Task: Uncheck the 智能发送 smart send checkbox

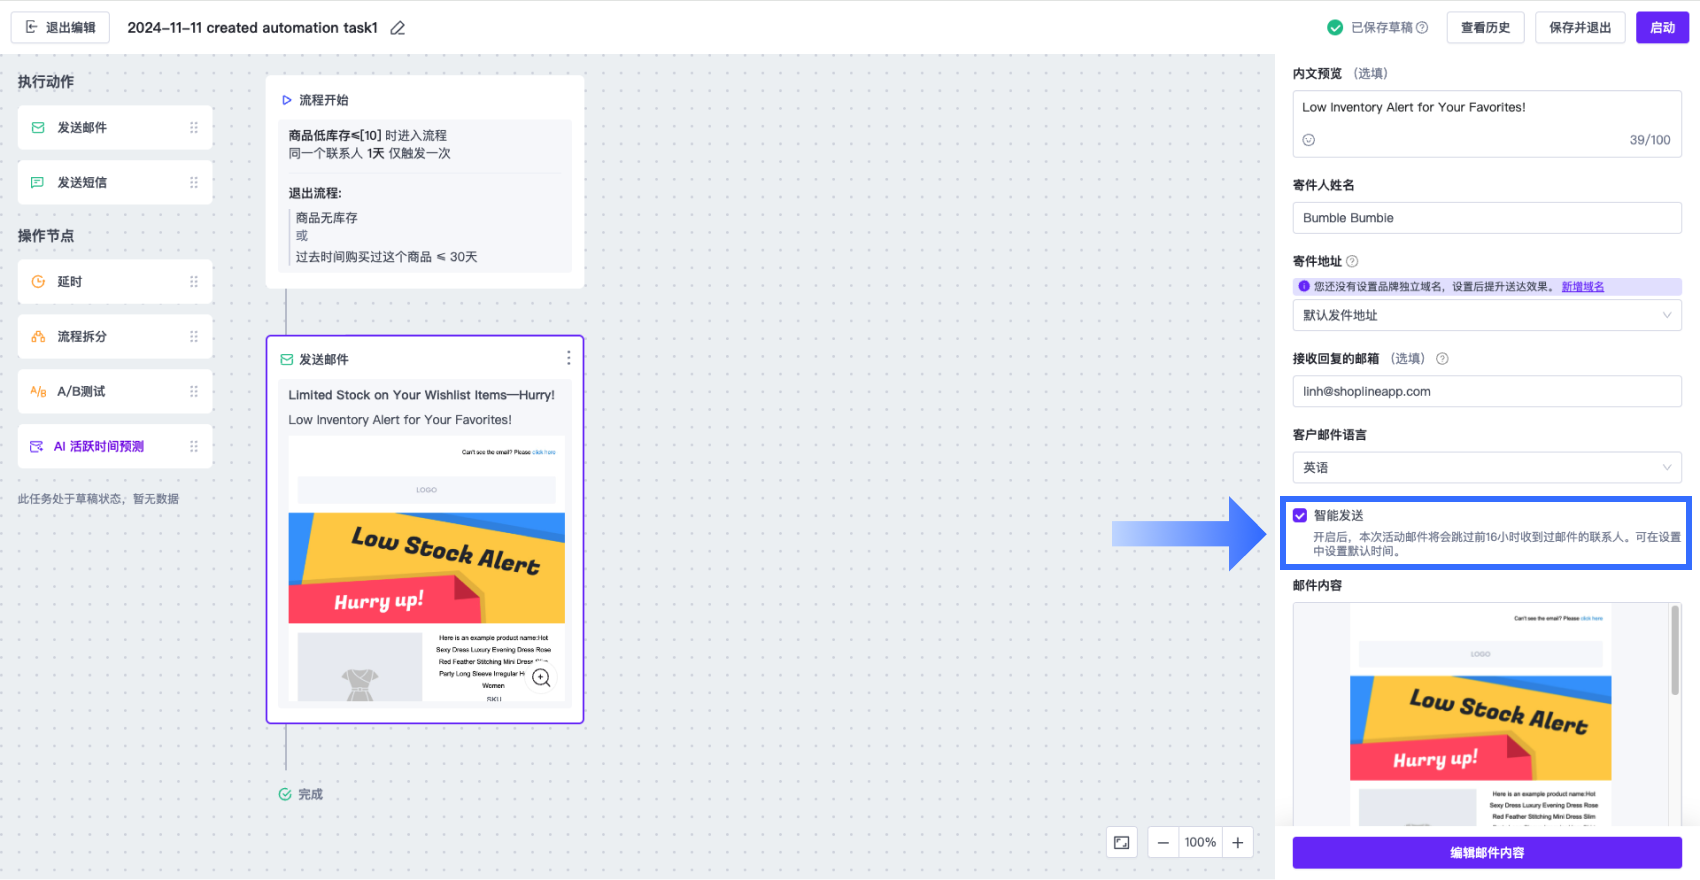Action: click(1300, 515)
